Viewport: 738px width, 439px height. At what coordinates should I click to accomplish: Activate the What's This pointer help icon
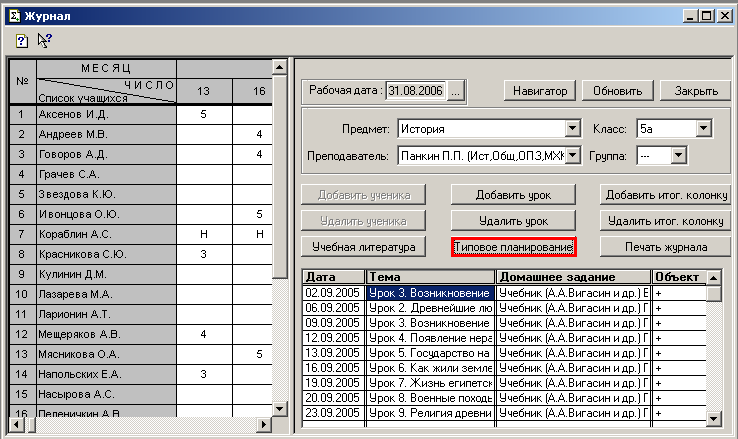[x=44, y=40]
